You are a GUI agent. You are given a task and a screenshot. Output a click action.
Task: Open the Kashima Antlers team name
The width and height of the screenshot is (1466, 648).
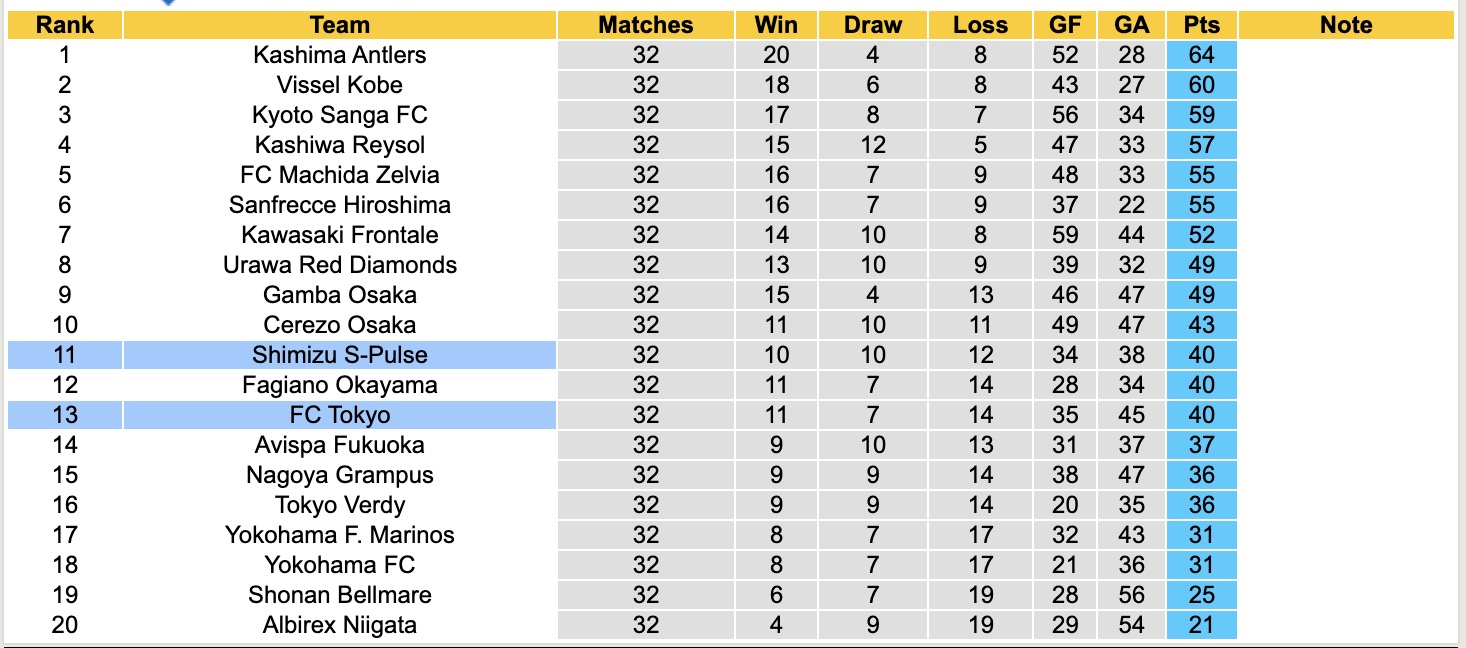[339, 55]
